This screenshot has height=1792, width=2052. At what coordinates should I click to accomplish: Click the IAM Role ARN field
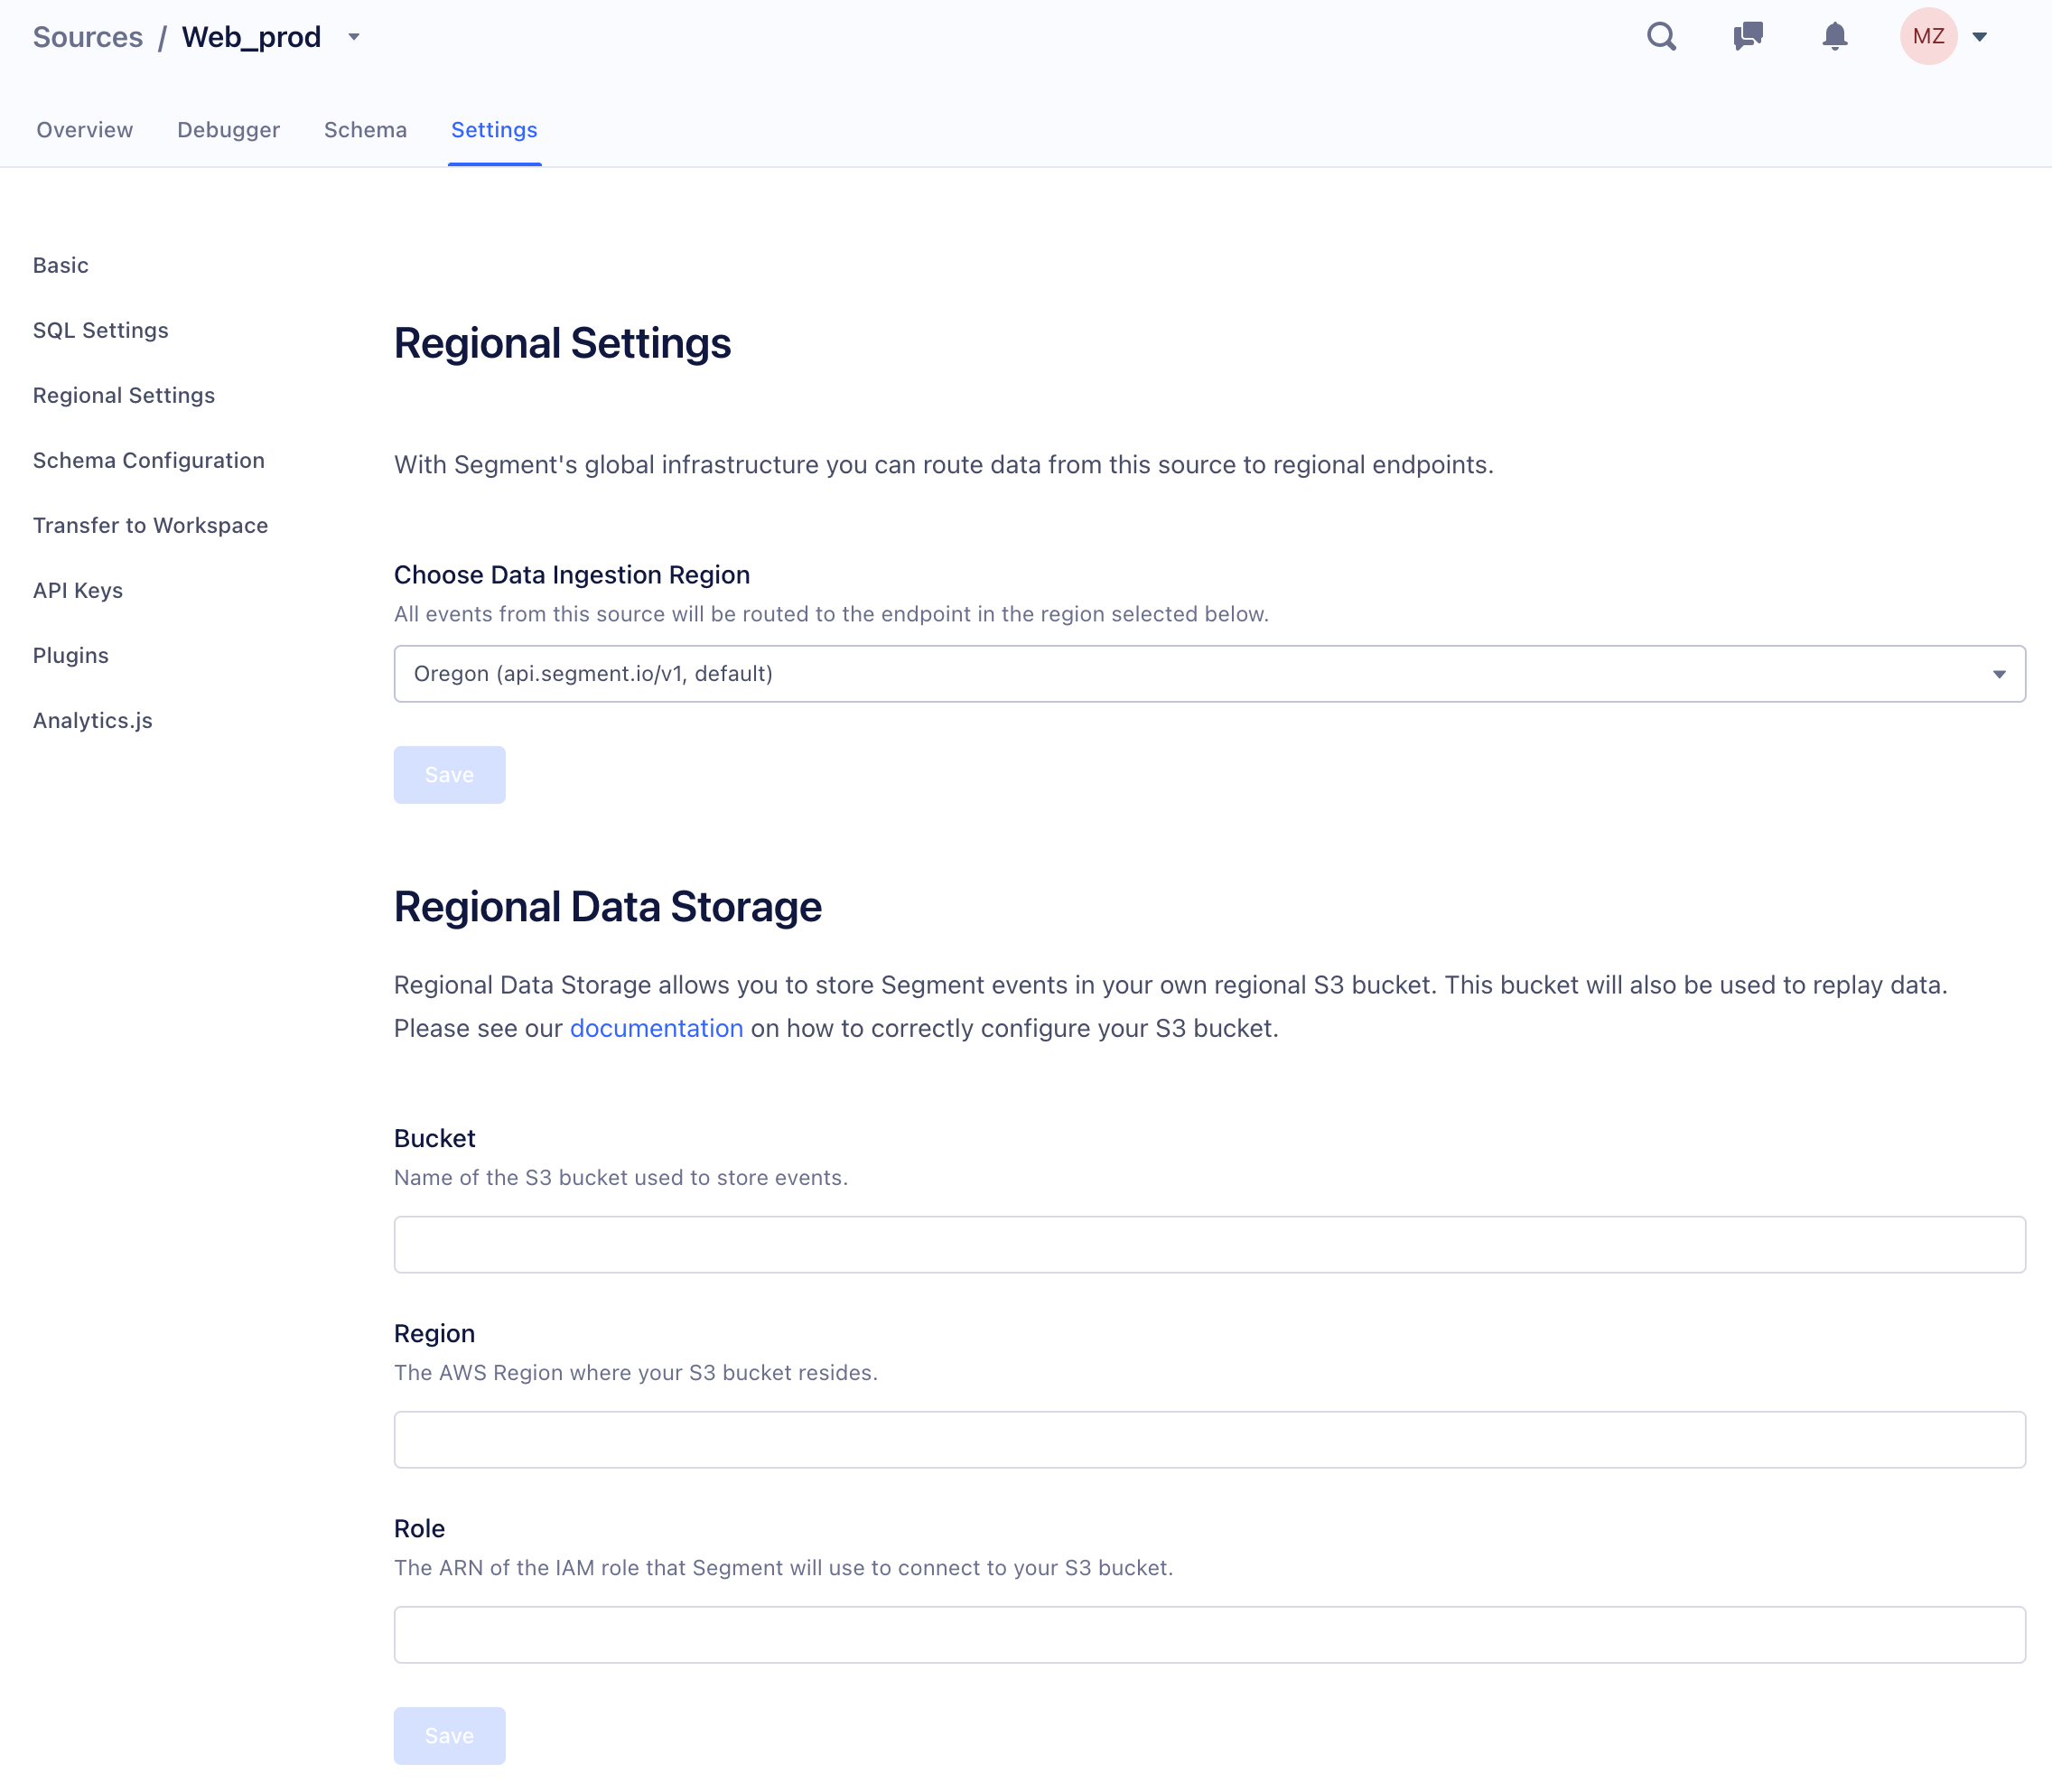(1209, 1635)
